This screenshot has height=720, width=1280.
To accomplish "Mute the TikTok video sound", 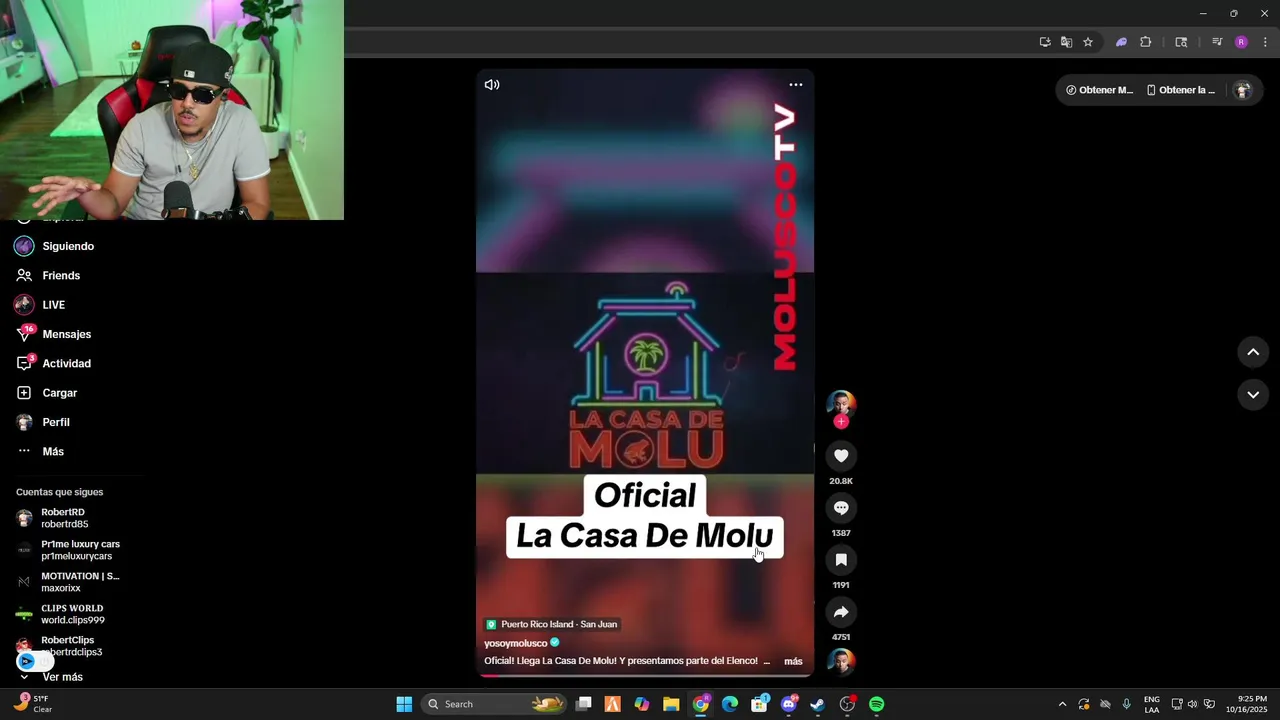I will tap(492, 85).
